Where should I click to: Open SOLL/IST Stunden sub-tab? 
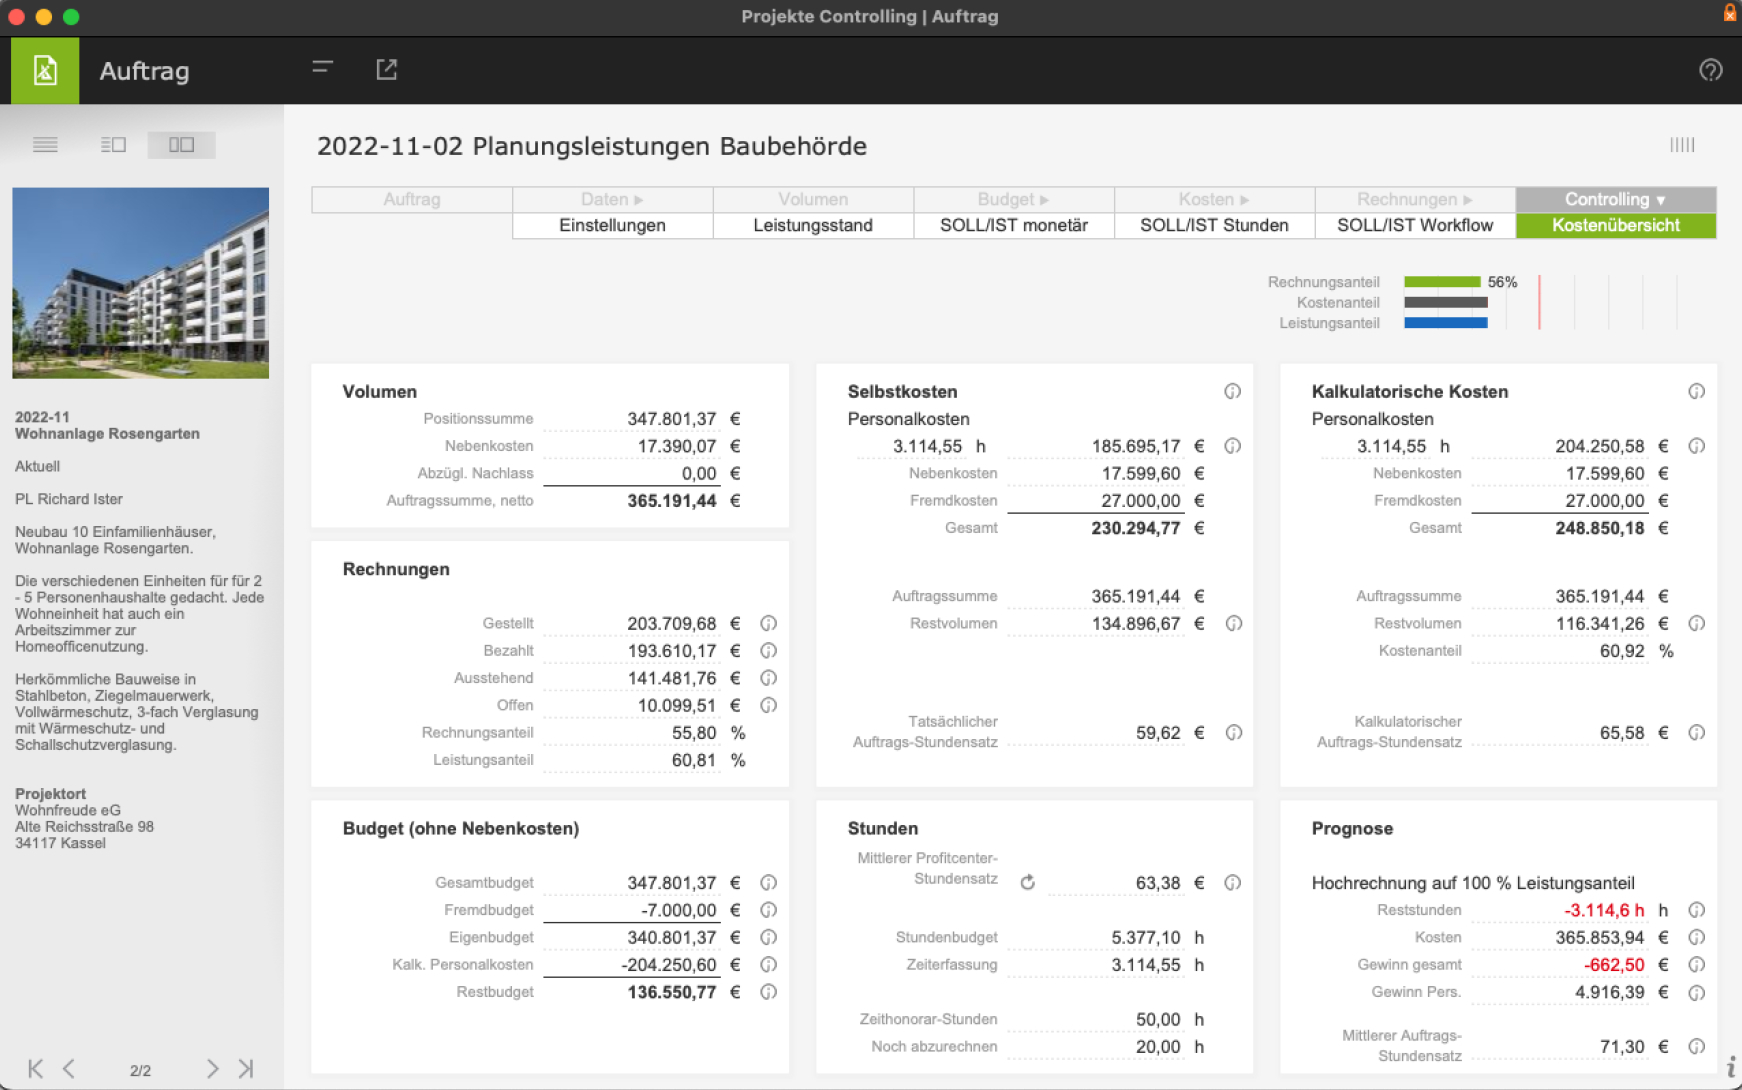[x=1214, y=225]
